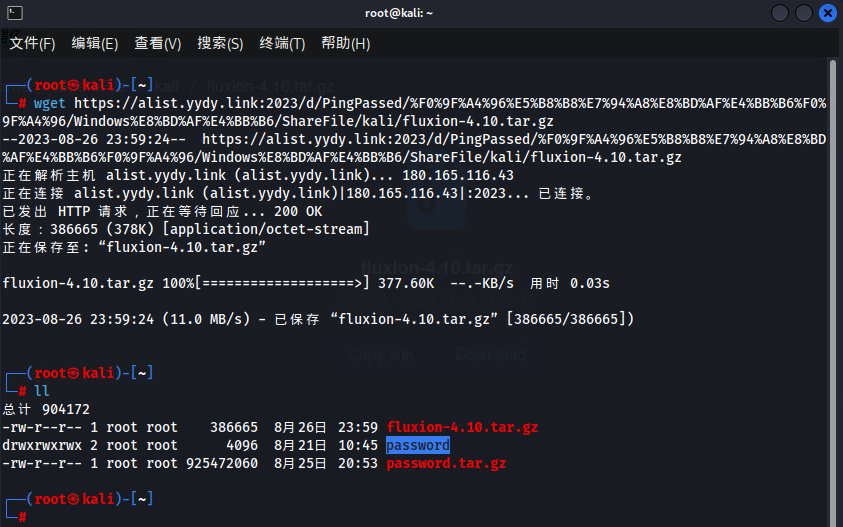Click the 已连接。 text
The width and height of the screenshot is (843, 527).
click(x=567, y=194)
